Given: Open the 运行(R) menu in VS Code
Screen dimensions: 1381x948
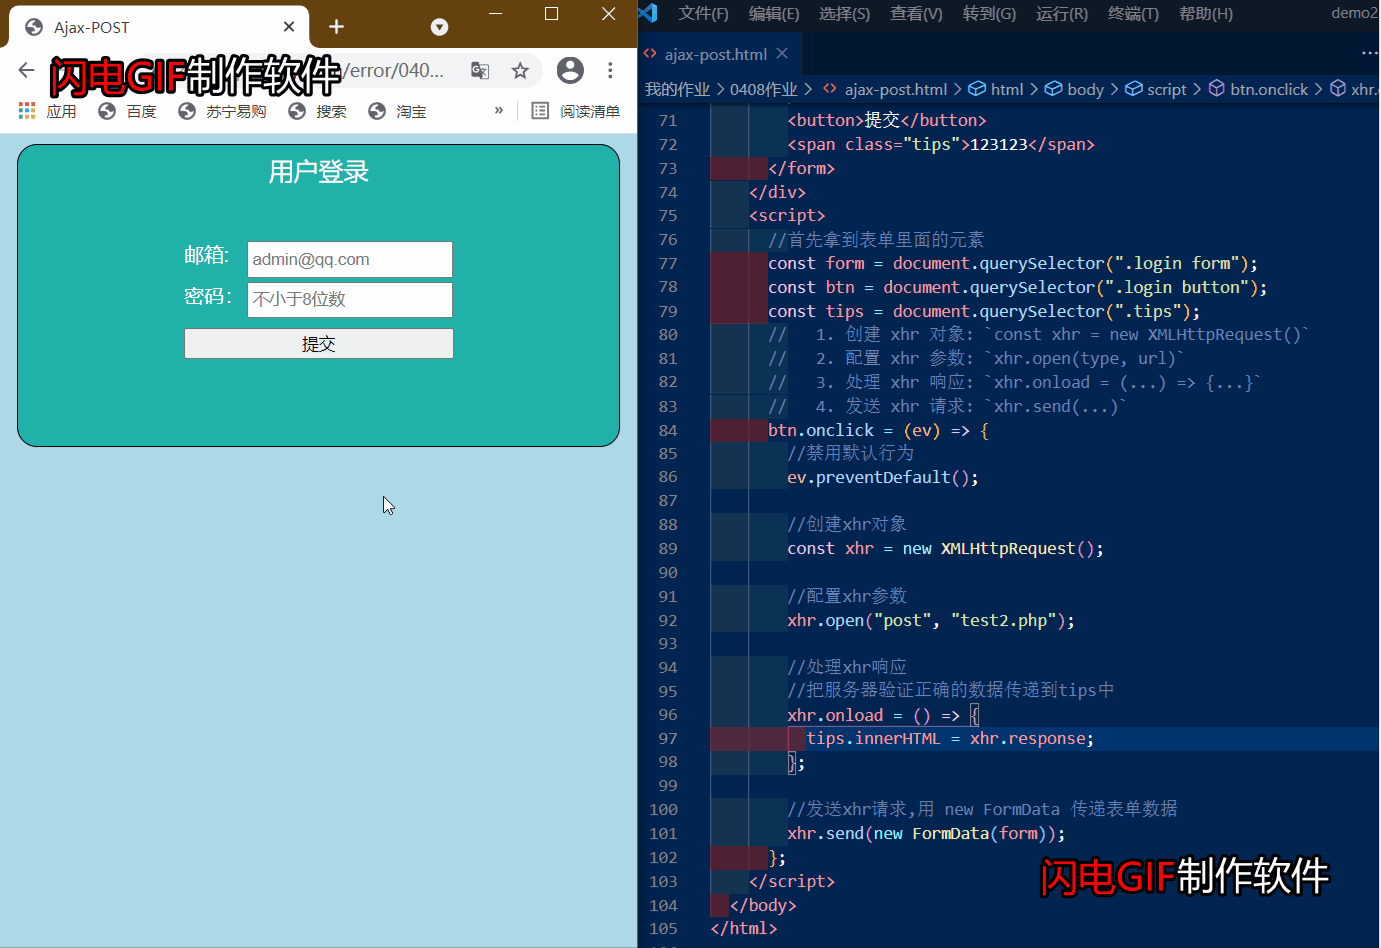Looking at the screenshot, I should pyautogui.click(x=1062, y=13).
